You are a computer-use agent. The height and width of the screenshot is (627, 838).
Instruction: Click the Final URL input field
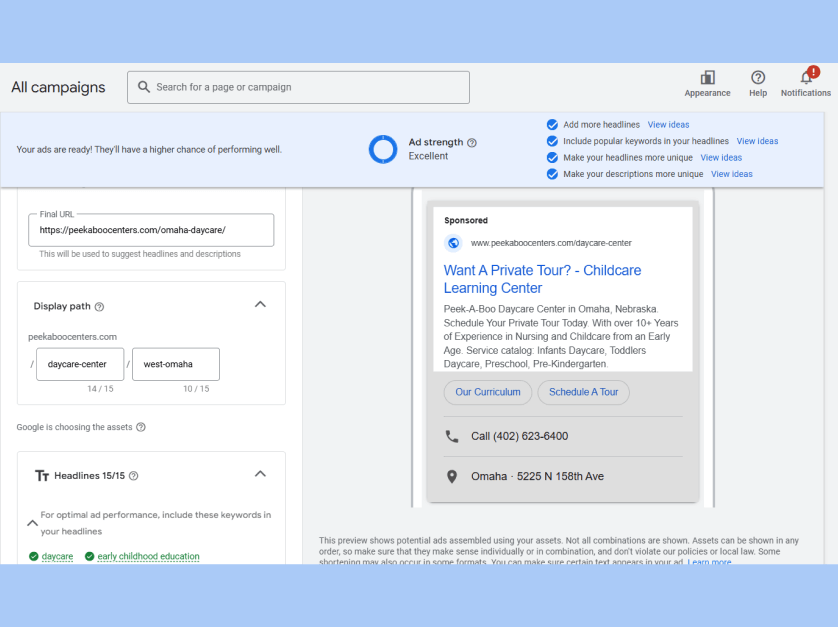tap(151, 230)
